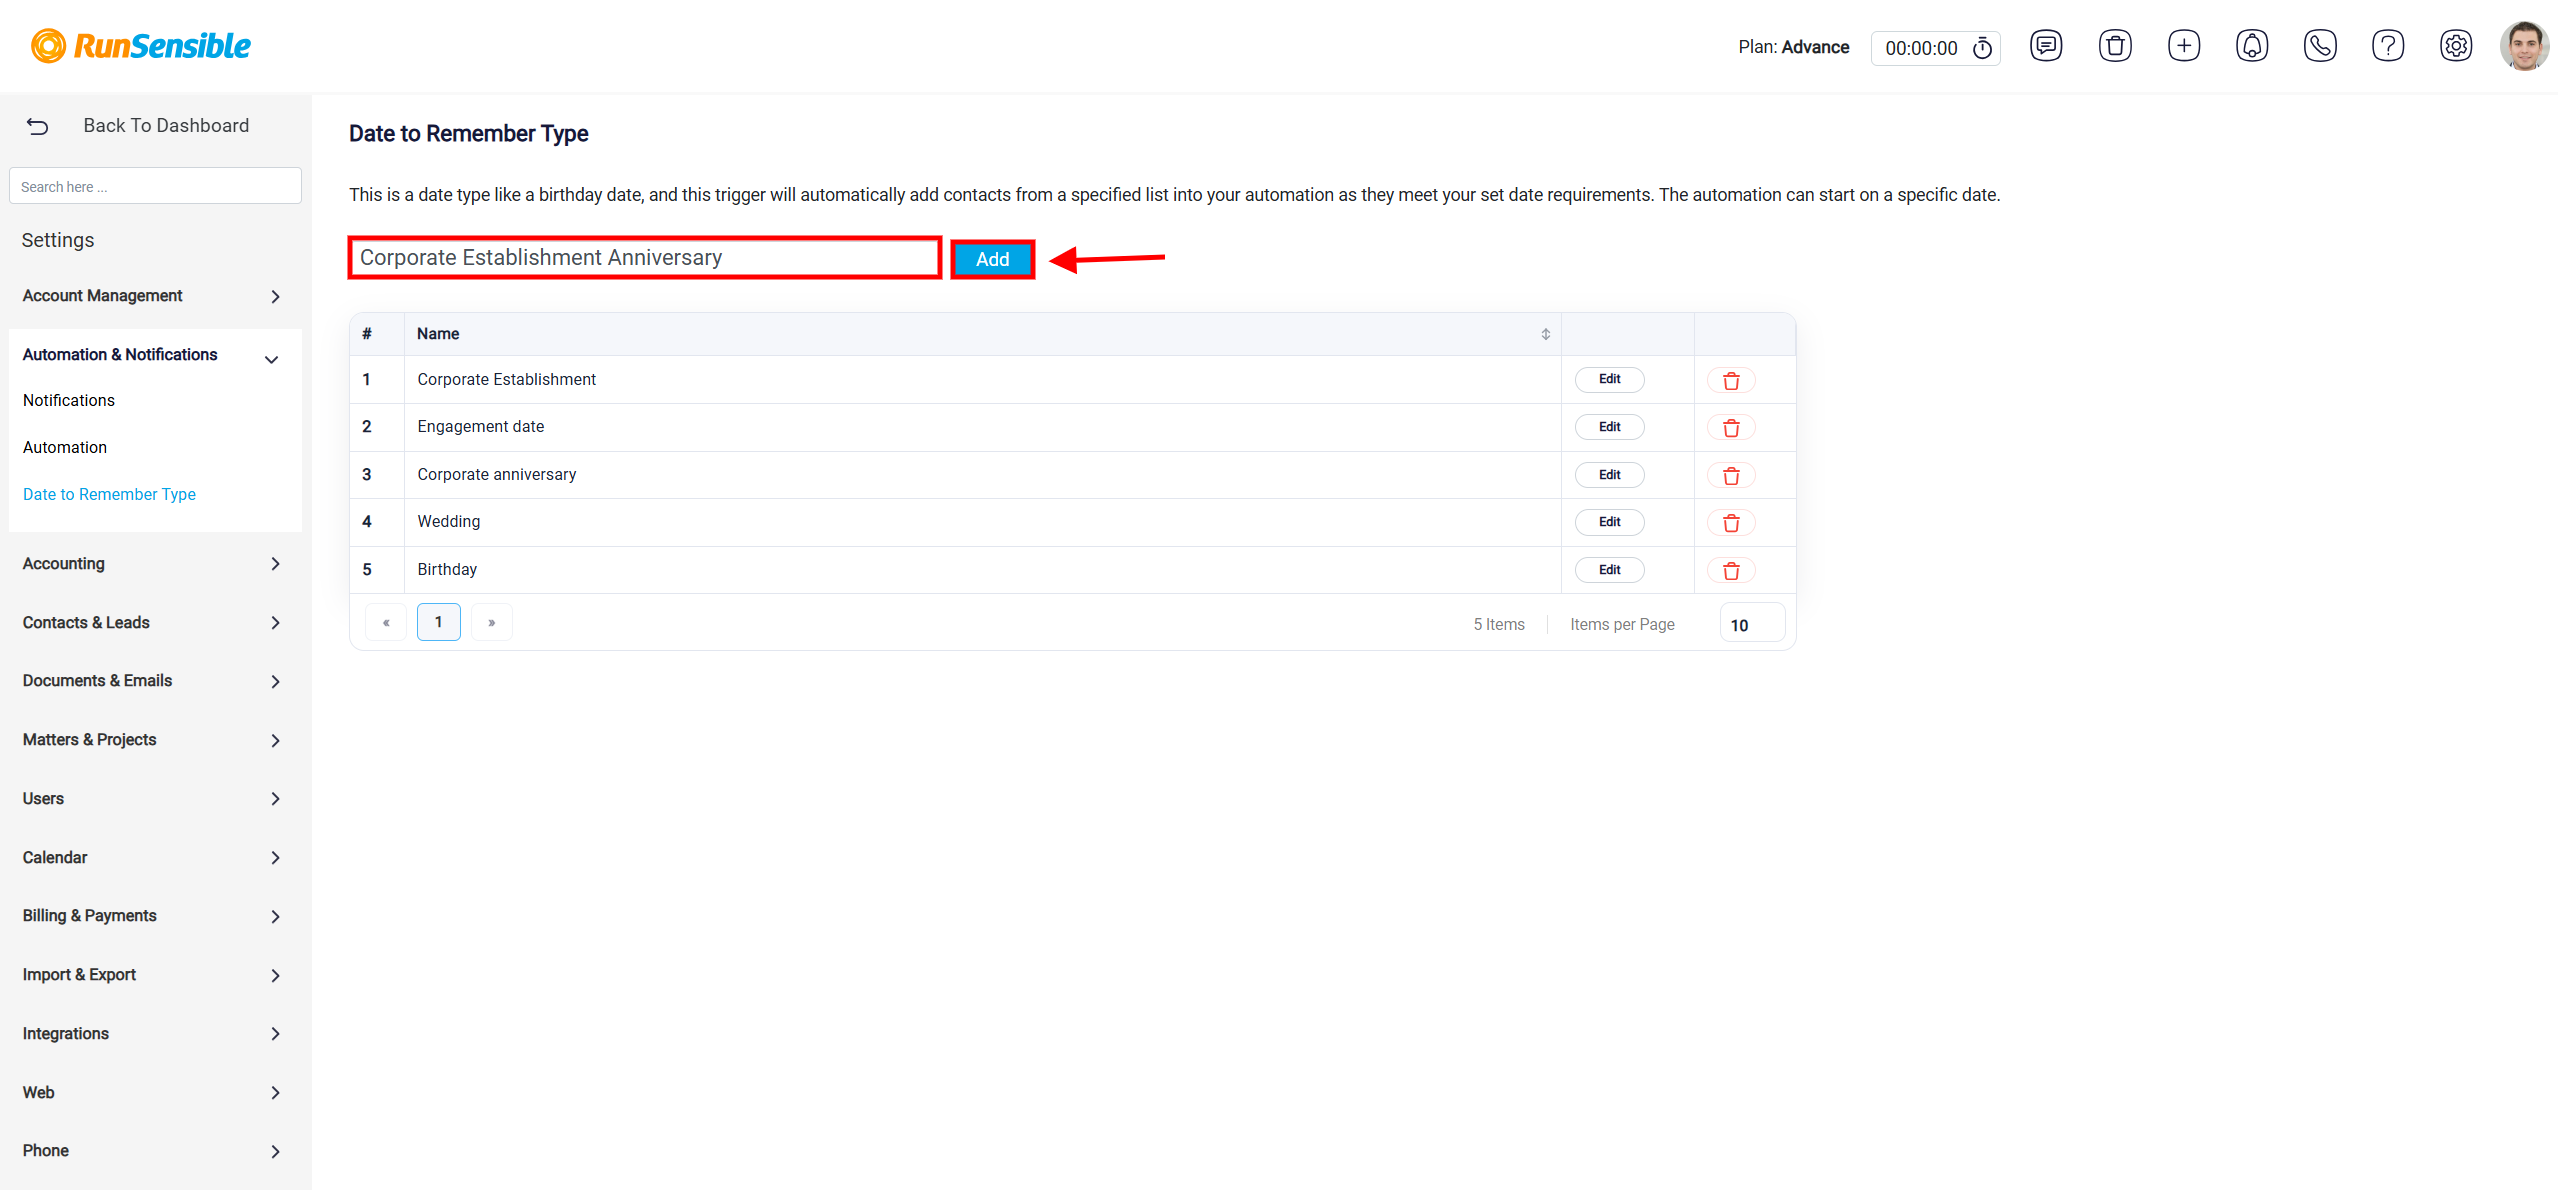Click the phone call icon in header
Screen dimensions: 2558x1190
pyautogui.click(x=2320, y=46)
